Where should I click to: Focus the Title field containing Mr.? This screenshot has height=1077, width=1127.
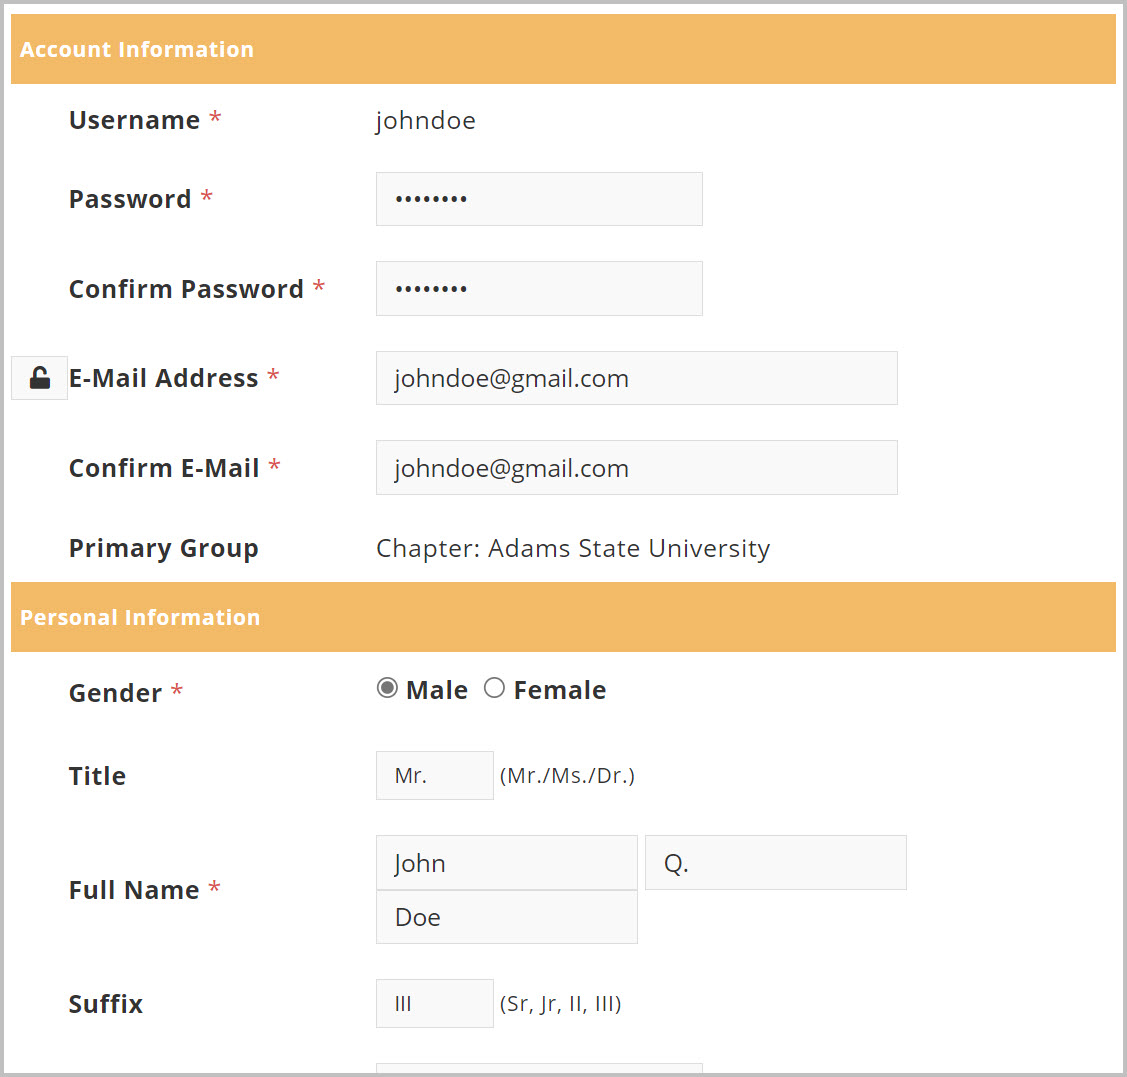434,776
